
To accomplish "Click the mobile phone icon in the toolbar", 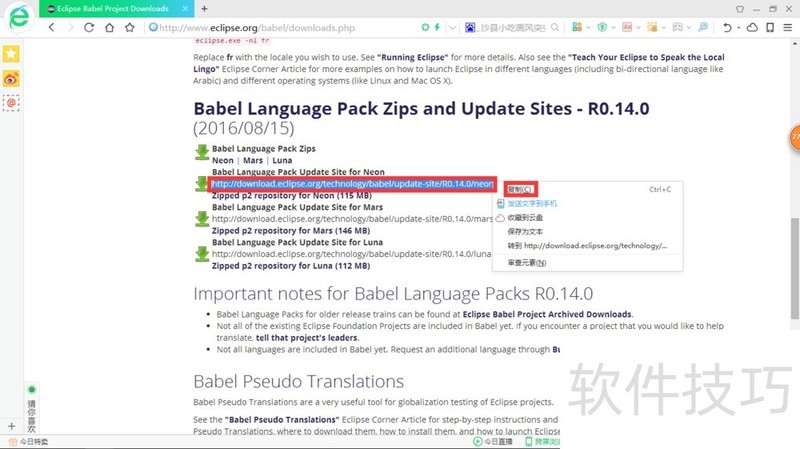I will pos(770,28).
